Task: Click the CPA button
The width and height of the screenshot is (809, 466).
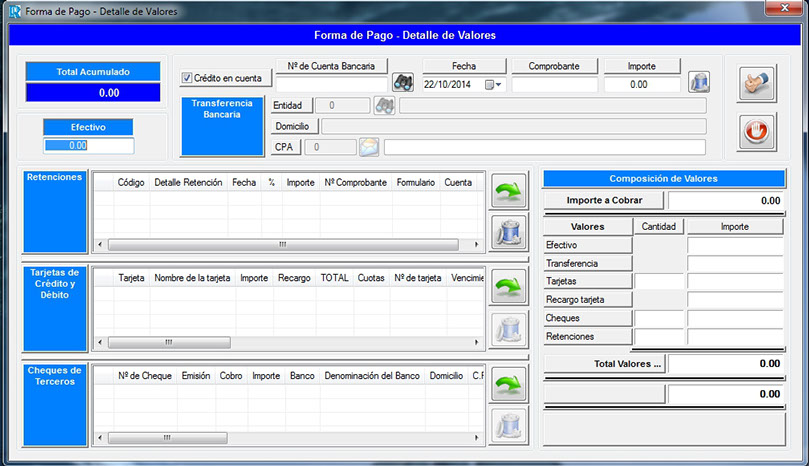Action: coord(285,147)
